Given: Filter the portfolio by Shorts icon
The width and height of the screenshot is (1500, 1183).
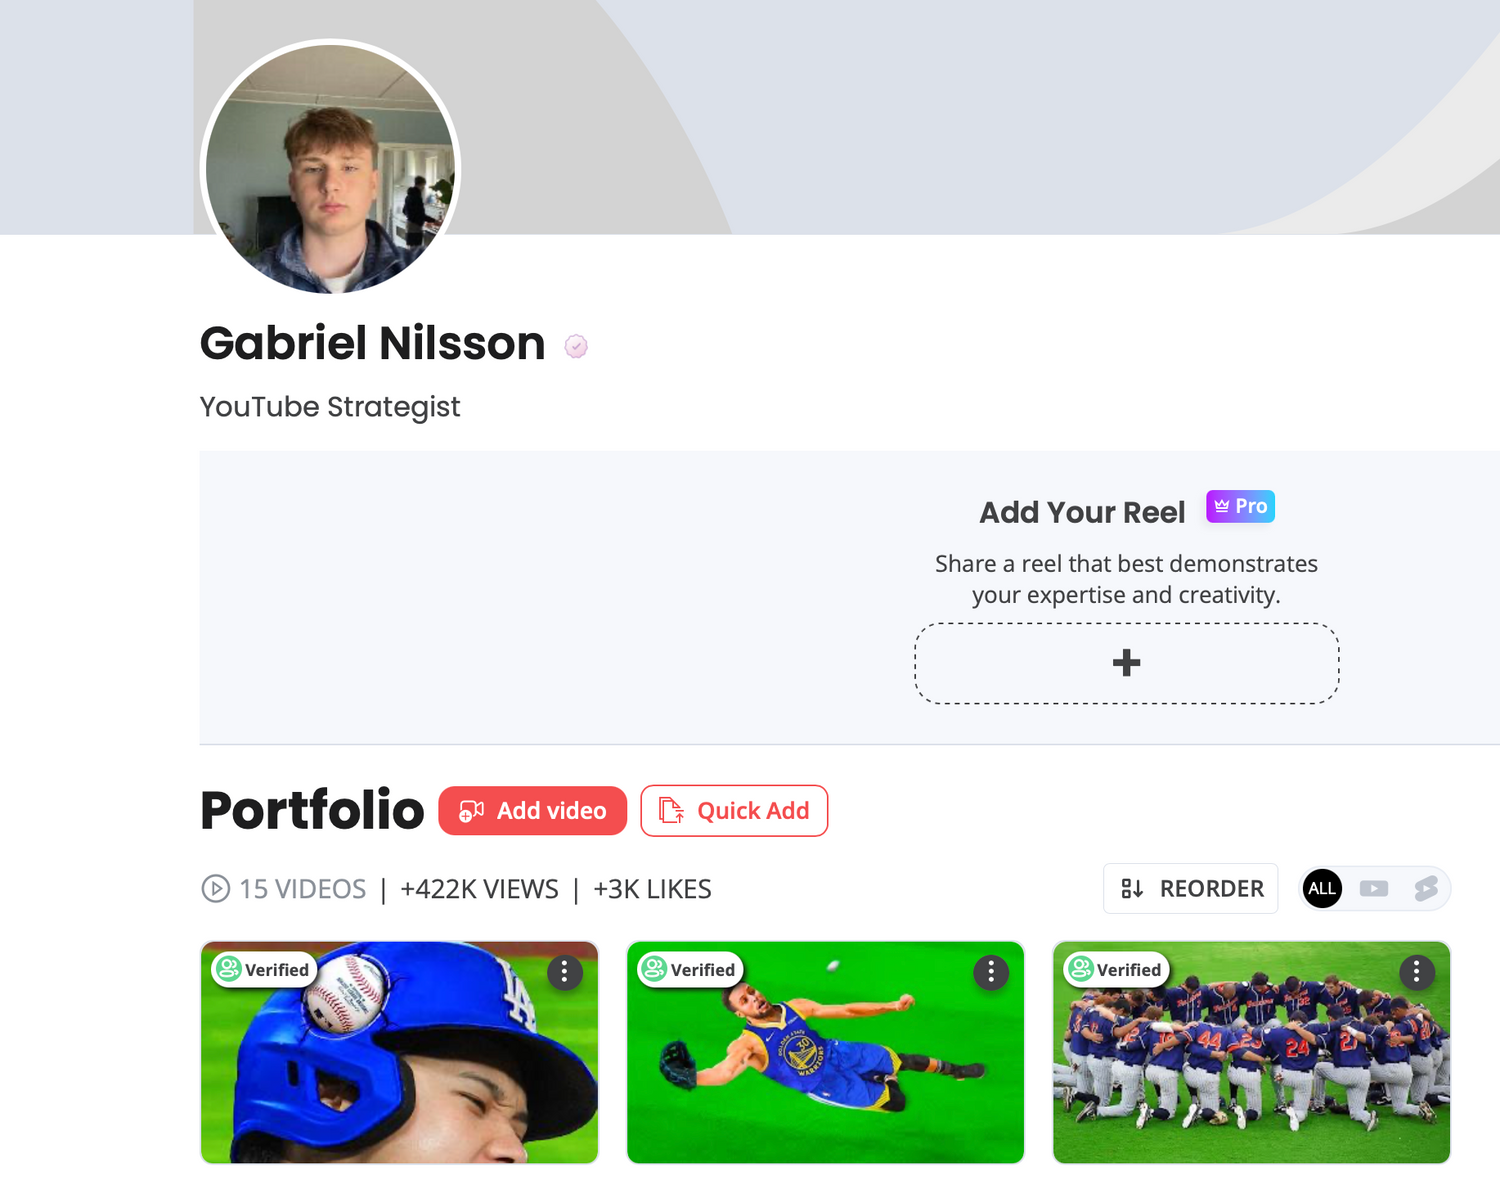Looking at the screenshot, I should coord(1426,888).
